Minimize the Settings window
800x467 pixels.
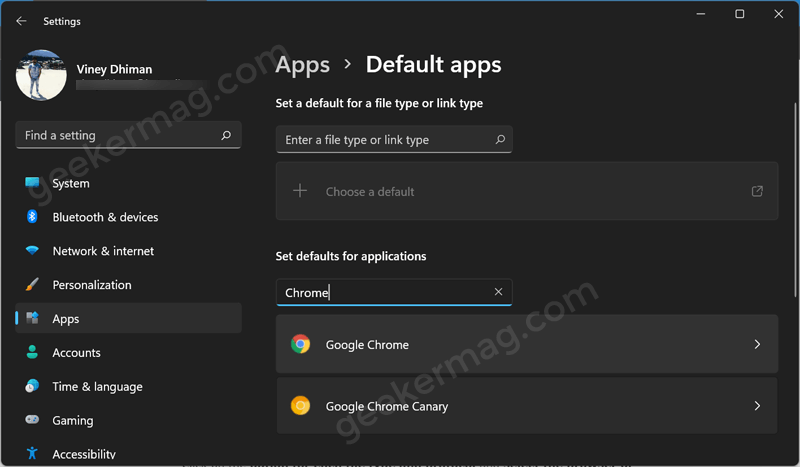coord(701,14)
